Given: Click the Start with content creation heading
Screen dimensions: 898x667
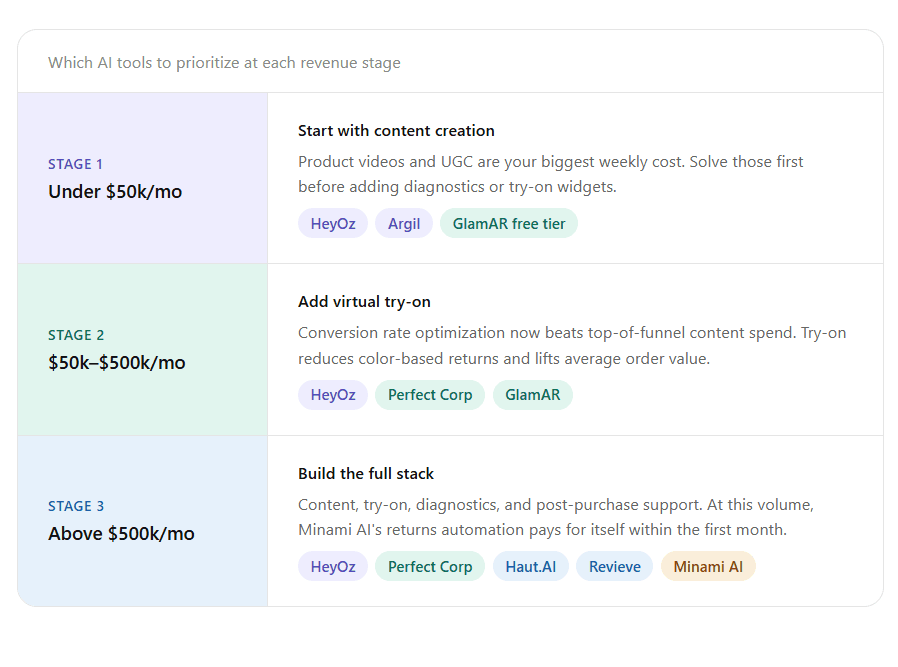Looking at the screenshot, I should pyautogui.click(x=396, y=131).
